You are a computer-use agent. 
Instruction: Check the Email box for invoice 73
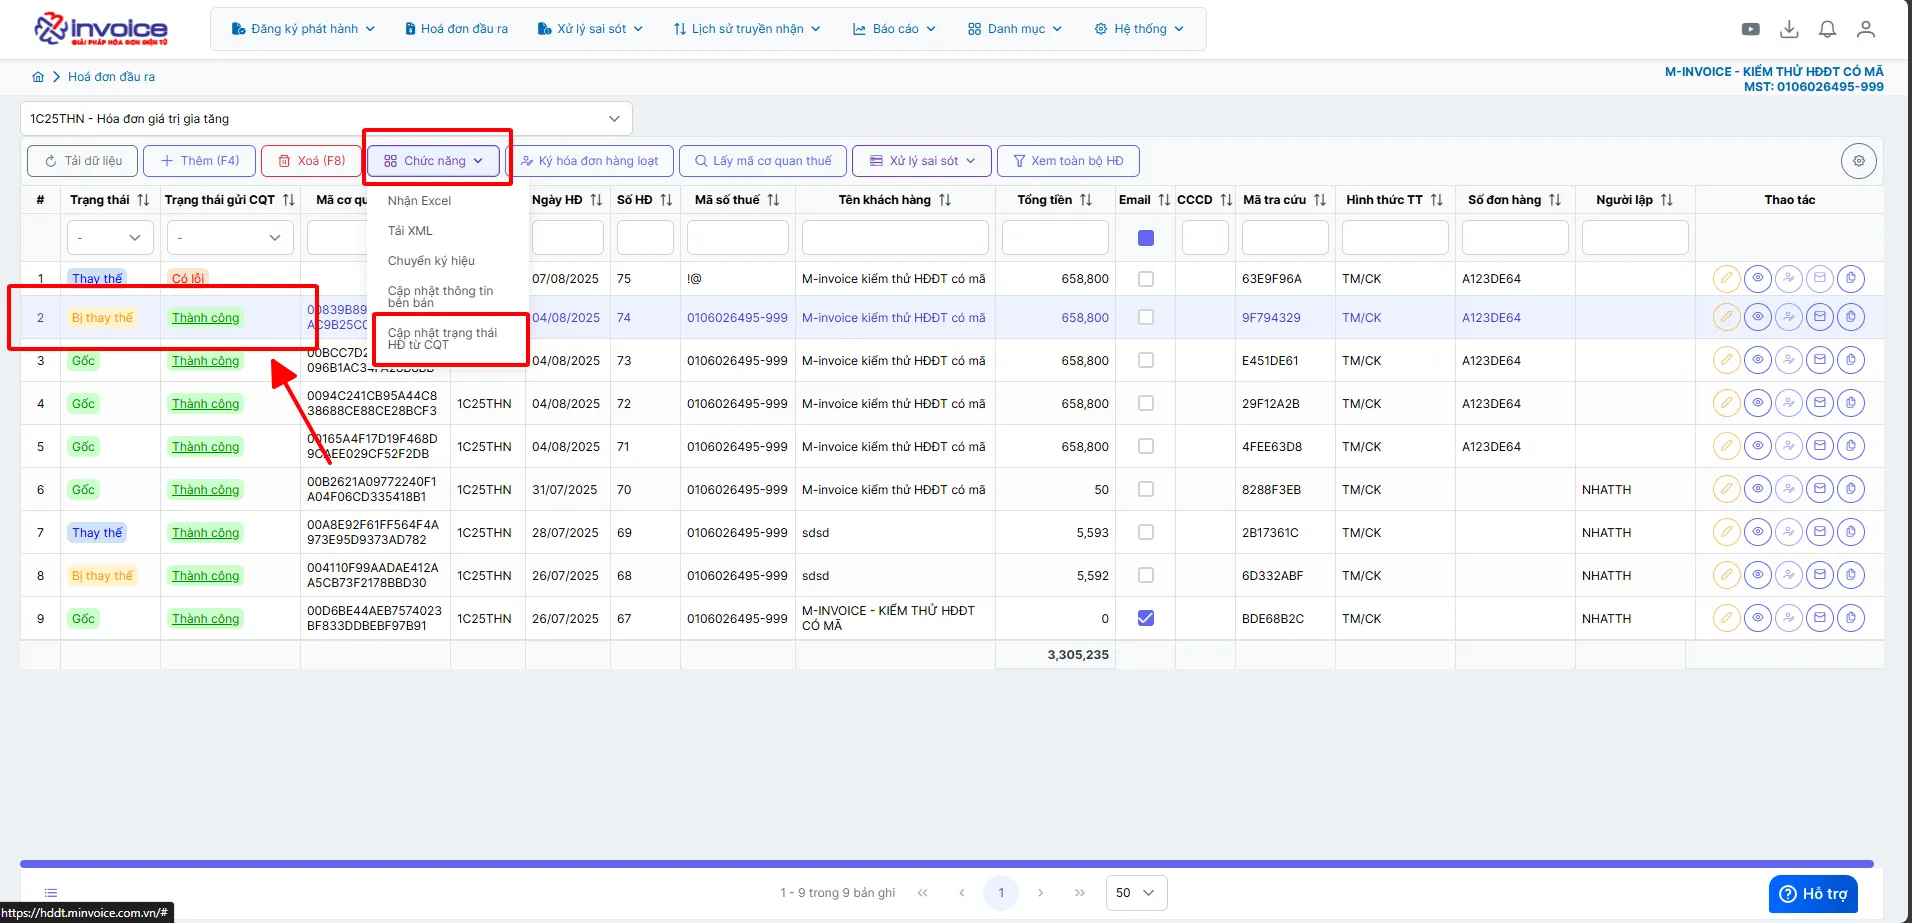[x=1146, y=360]
